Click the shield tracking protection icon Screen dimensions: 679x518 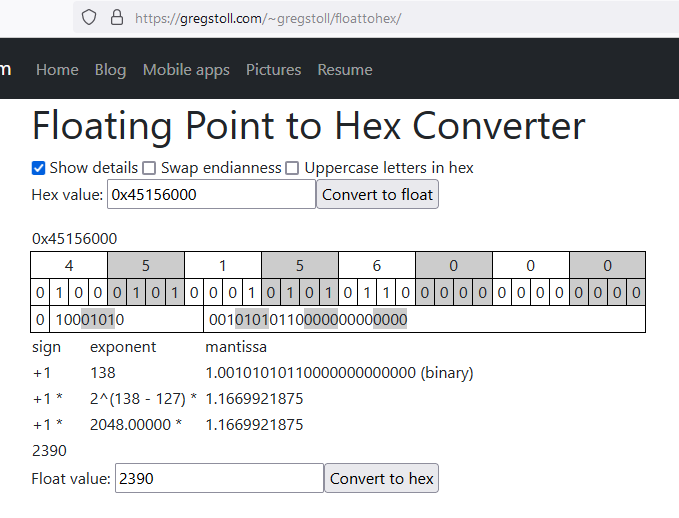pyautogui.click(x=89, y=18)
